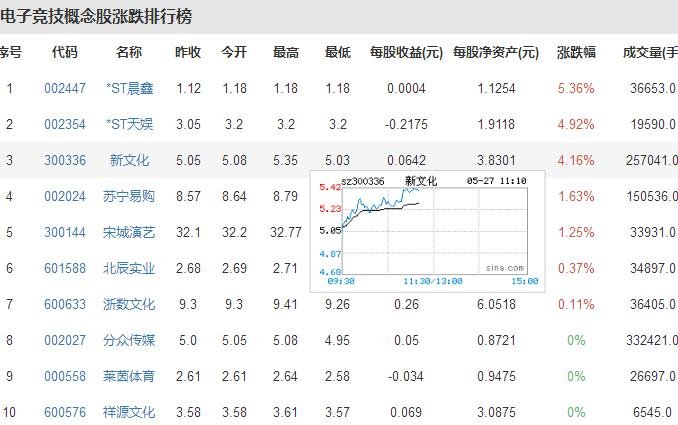Screen dimensions: 678x425
Task: Click the 昨收 column header
Action: coord(188,52)
